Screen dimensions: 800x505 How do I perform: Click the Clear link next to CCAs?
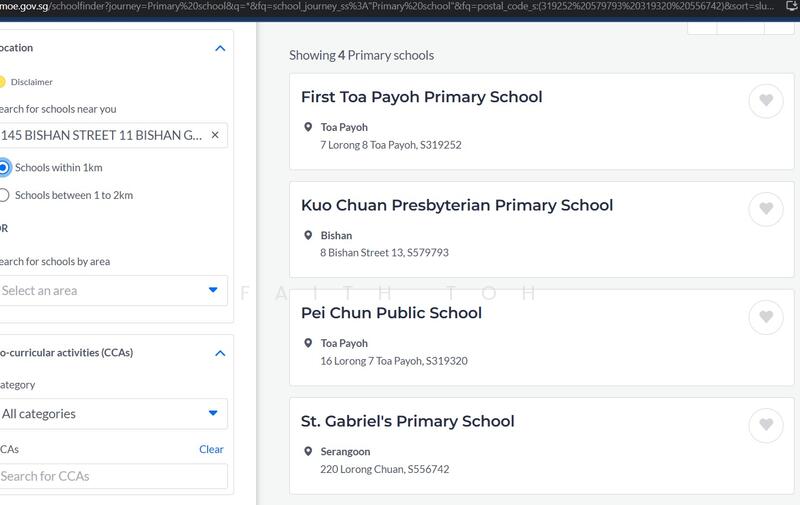[211, 449]
